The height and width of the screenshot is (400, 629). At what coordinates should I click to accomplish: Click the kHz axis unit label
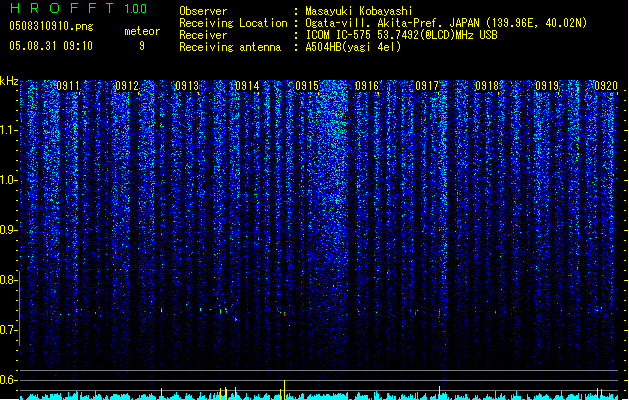pyautogui.click(x=9, y=81)
